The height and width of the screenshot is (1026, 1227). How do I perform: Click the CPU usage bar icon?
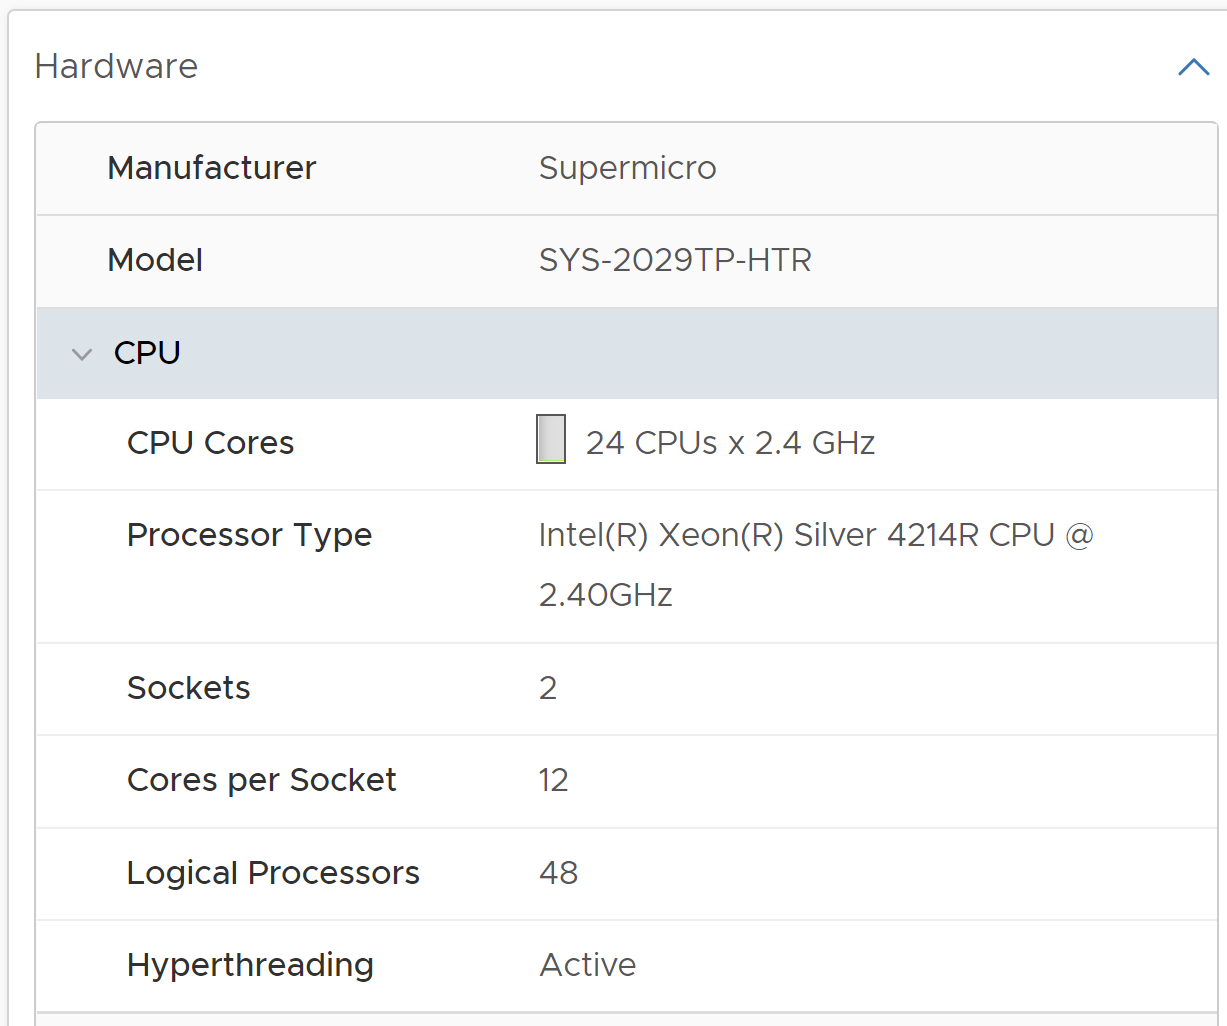(x=551, y=439)
